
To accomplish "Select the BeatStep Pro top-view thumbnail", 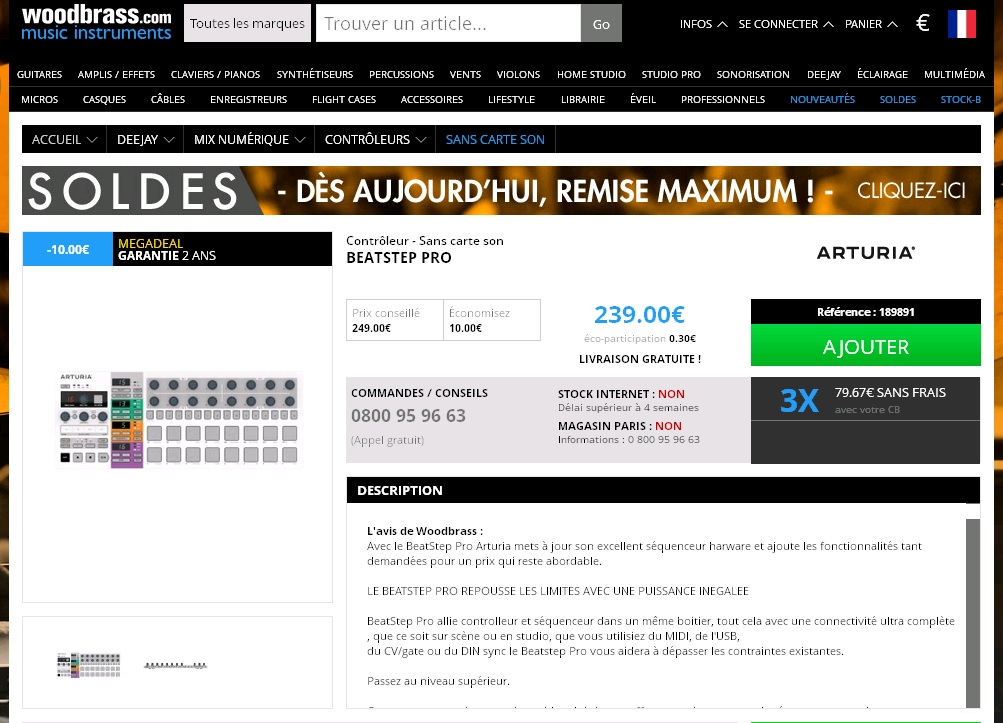I will (x=88, y=665).
